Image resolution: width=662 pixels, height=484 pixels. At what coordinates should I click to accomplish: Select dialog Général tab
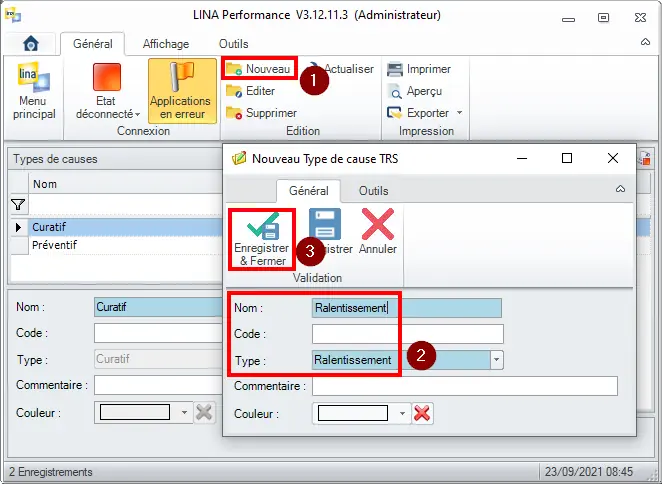coord(309,191)
